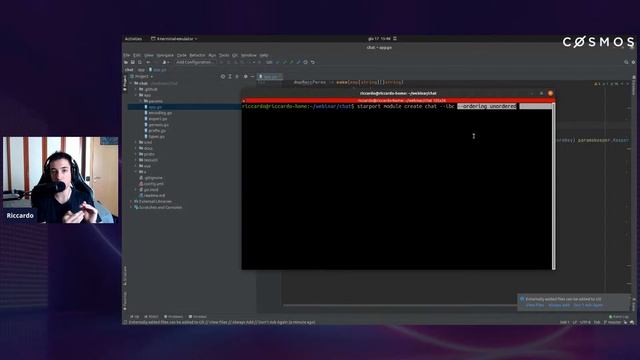Open the Window menu
640x360 pixels.
click(249, 55)
